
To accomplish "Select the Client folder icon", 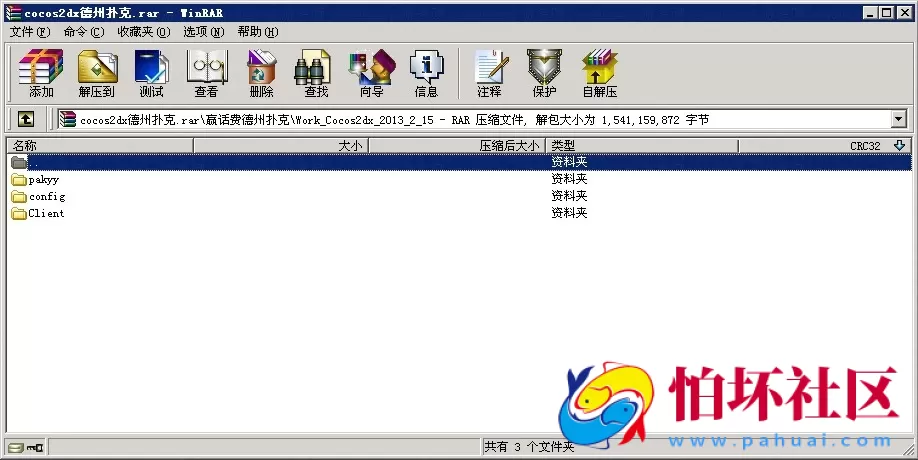I will 19,213.
